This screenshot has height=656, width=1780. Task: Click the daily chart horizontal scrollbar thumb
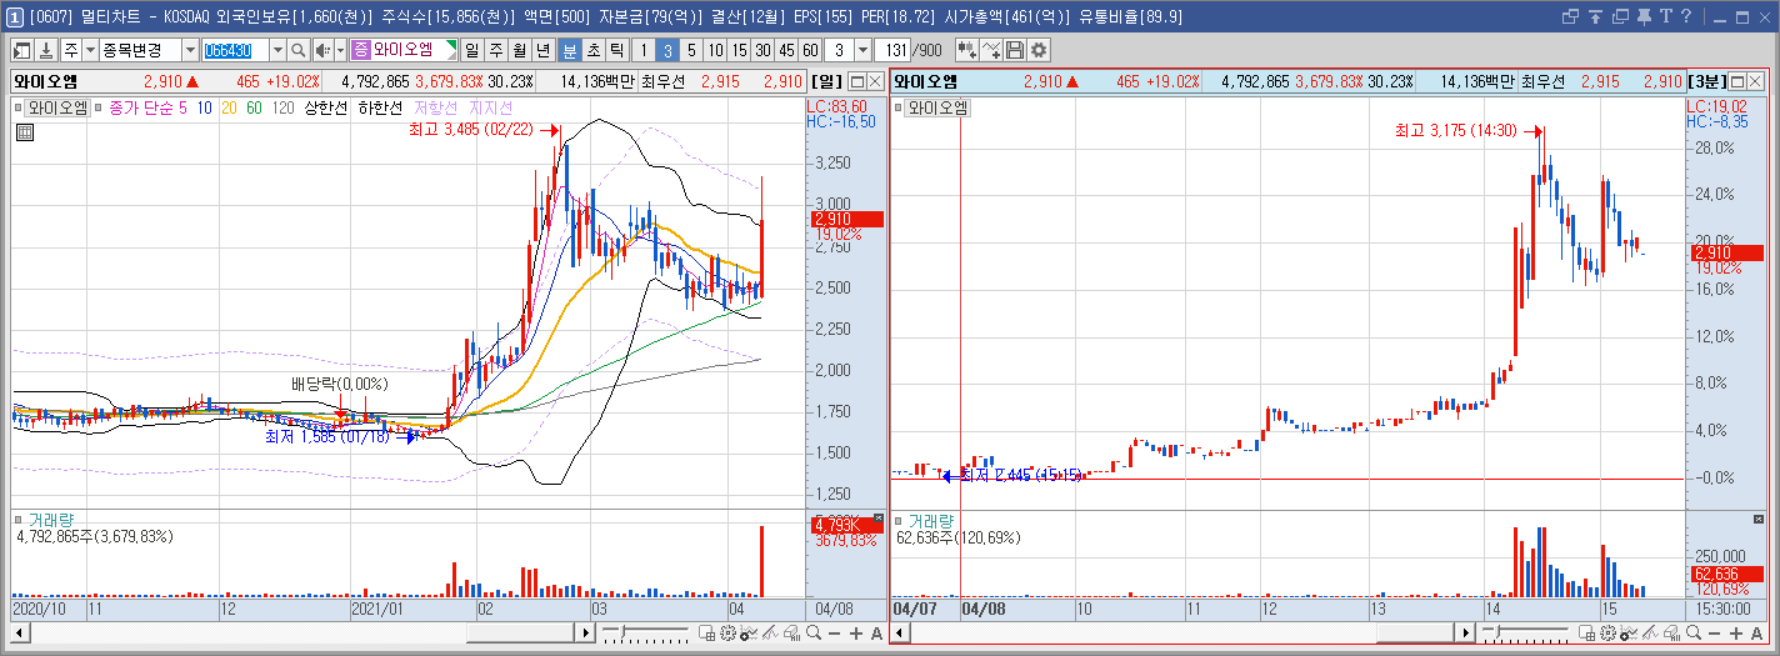520,633
